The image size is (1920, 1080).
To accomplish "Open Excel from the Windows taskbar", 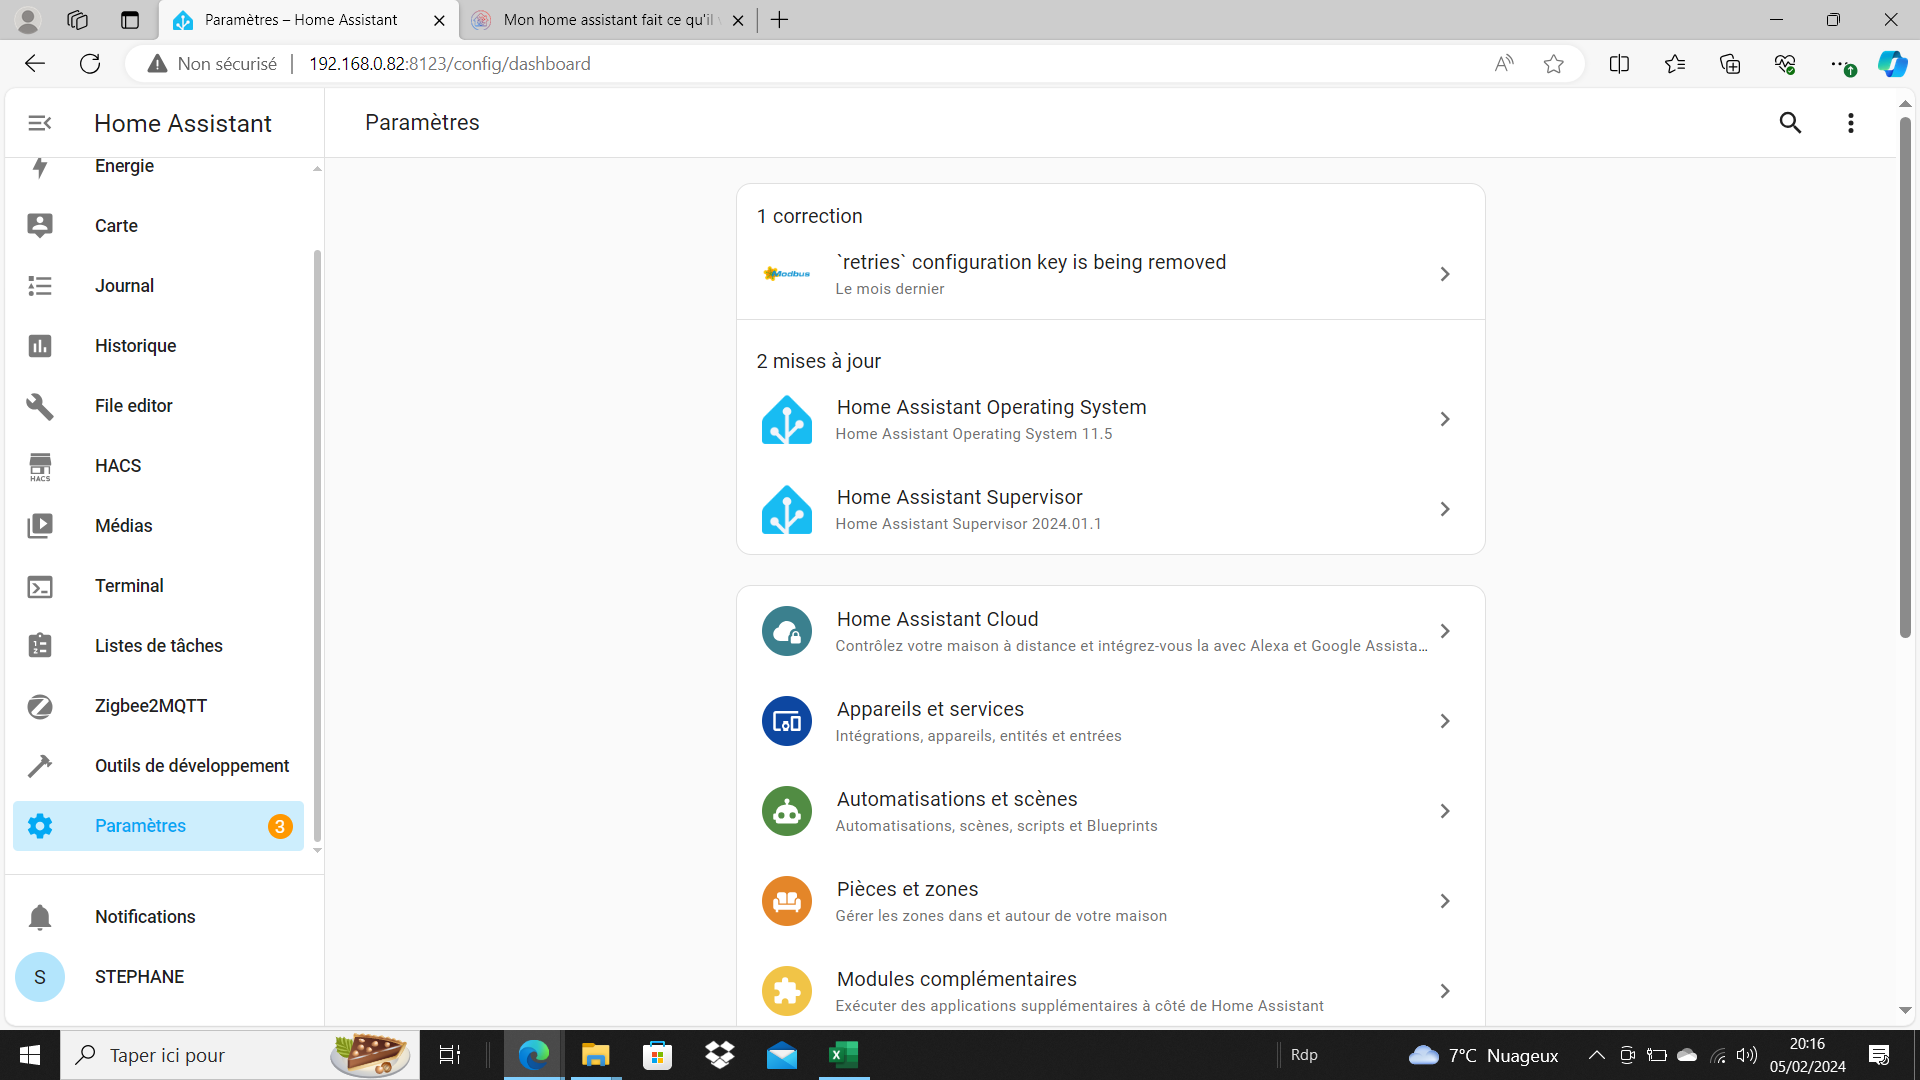I will pyautogui.click(x=844, y=1055).
